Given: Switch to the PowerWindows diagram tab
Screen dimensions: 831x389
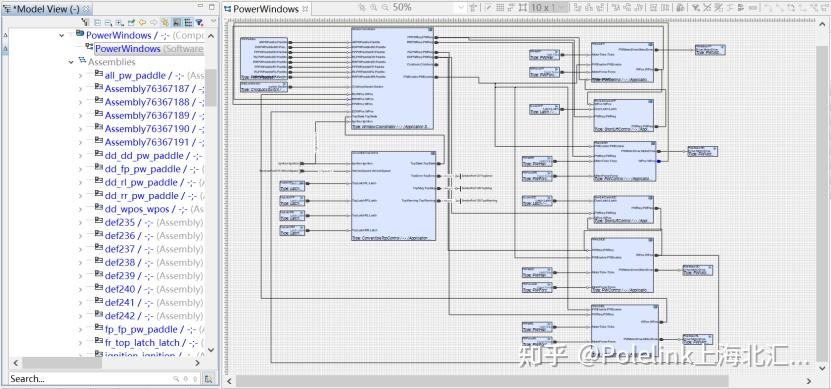Looking at the screenshot, I should pyautogui.click(x=262, y=8).
